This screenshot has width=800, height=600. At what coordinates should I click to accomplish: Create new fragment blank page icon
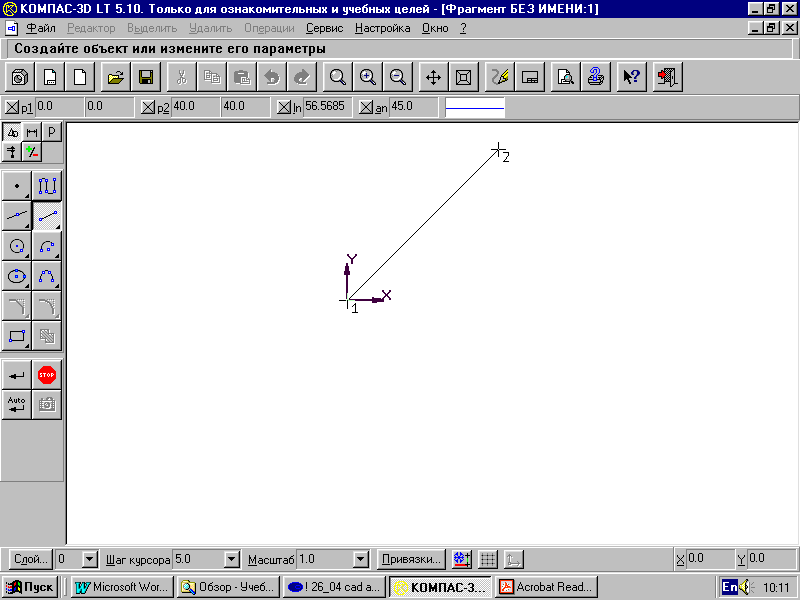pyautogui.click(x=80, y=77)
